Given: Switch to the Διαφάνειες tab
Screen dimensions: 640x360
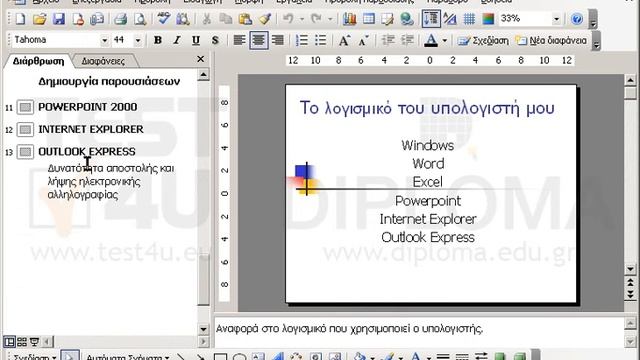Looking at the screenshot, I should click(103, 61).
